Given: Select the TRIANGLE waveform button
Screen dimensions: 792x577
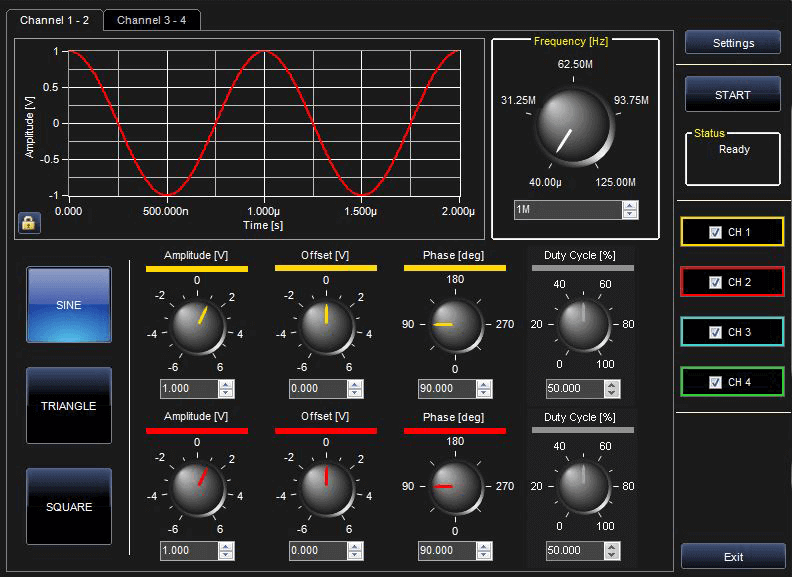Looking at the screenshot, I should 69,406.
